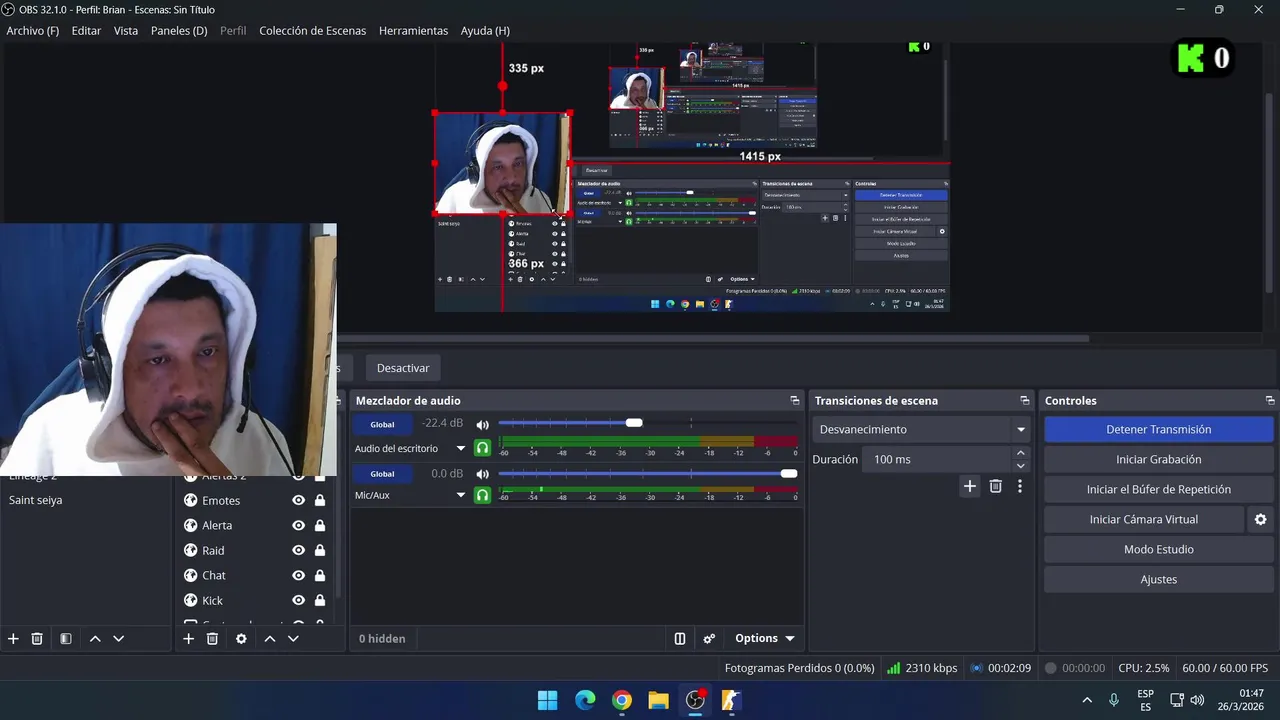
Task: Open the Paneles menu
Action: coord(179,31)
